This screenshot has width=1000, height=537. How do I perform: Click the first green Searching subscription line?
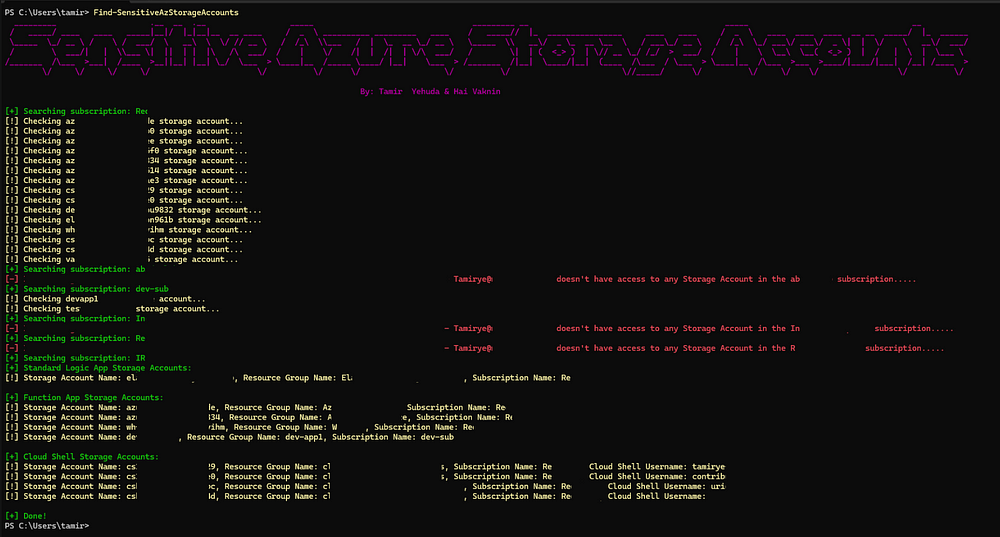[x=77, y=111]
